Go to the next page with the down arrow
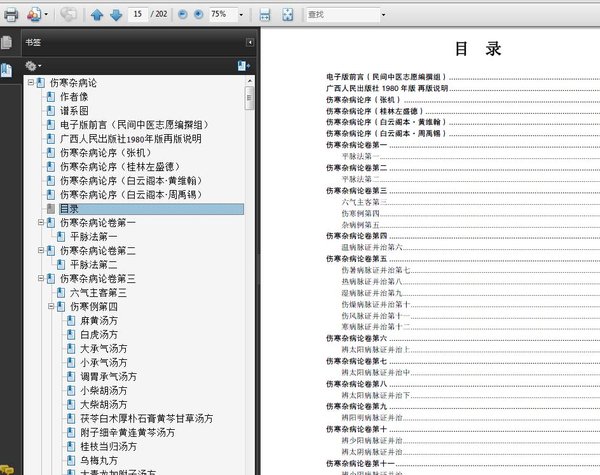 (116, 15)
